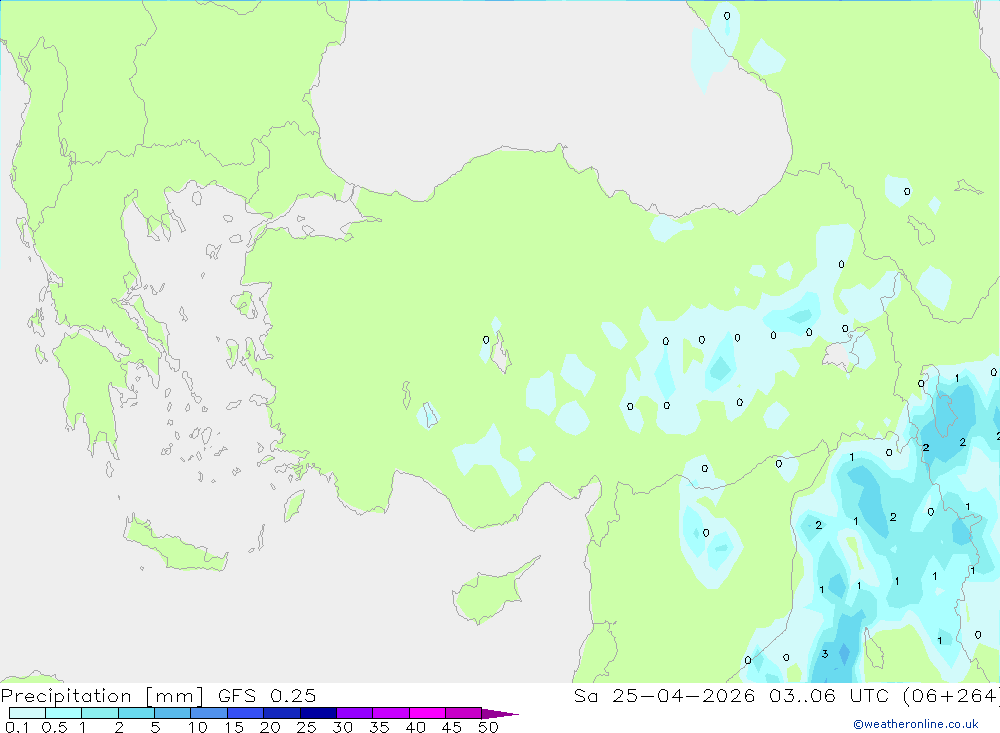Click the '20' legend tick label
This screenshot has height=733, width=1000.
[x=270, y=727]
